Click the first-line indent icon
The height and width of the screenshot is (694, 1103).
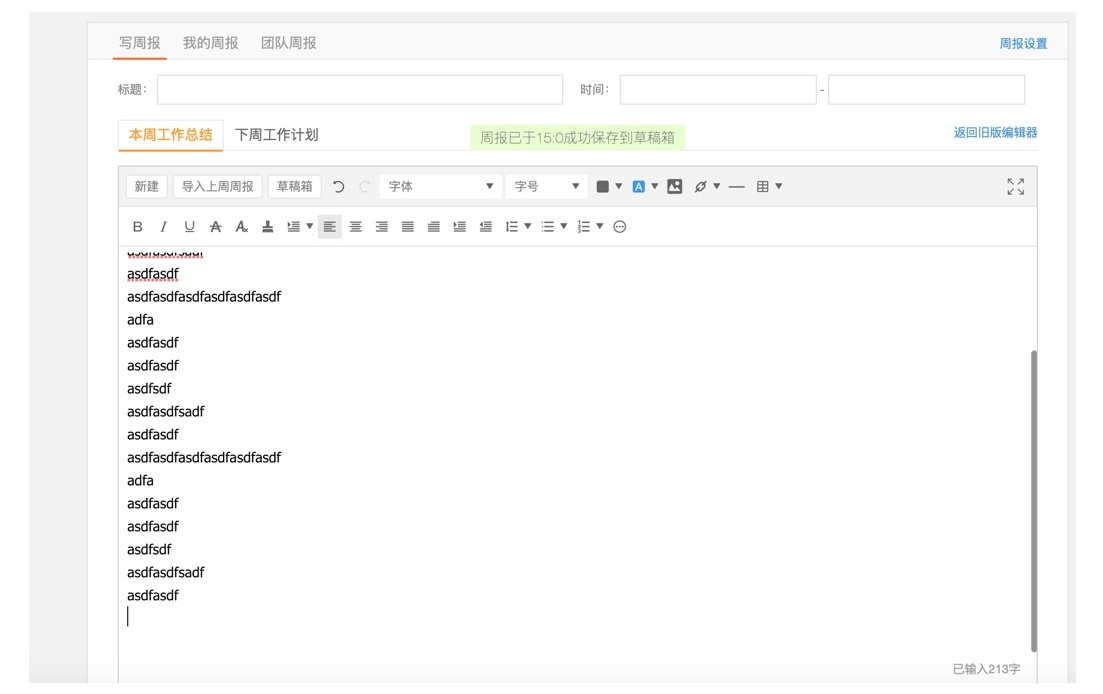(293, 226)
